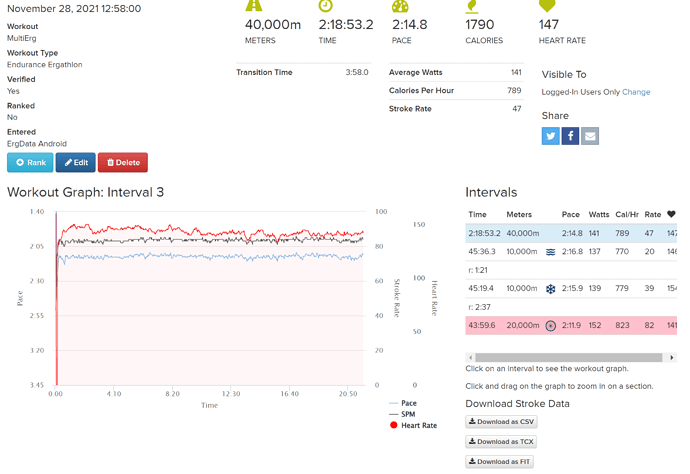Screen dimensions: 690x474
Task: Select the 45:19.4 10,000m interval row
Action: pos(571,289)
